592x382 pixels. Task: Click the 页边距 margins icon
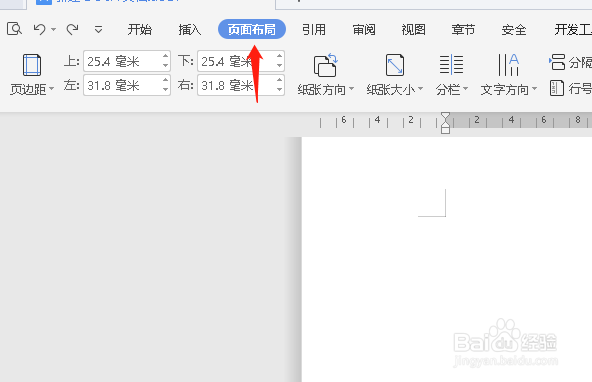click(32, 65)
